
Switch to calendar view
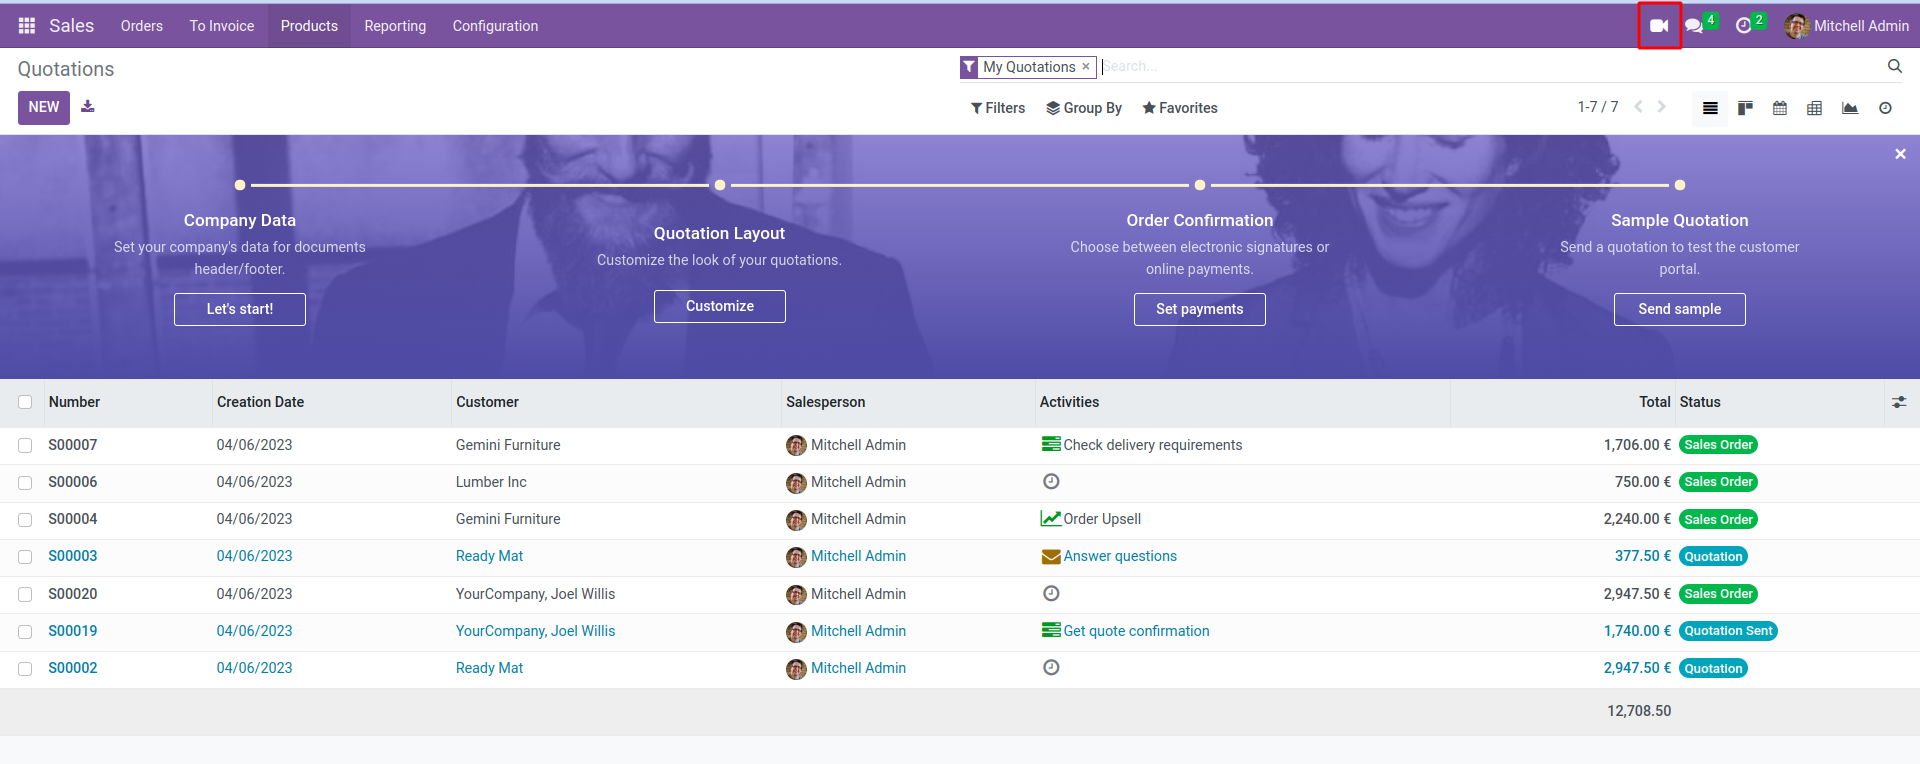[x=1780, y=108]
